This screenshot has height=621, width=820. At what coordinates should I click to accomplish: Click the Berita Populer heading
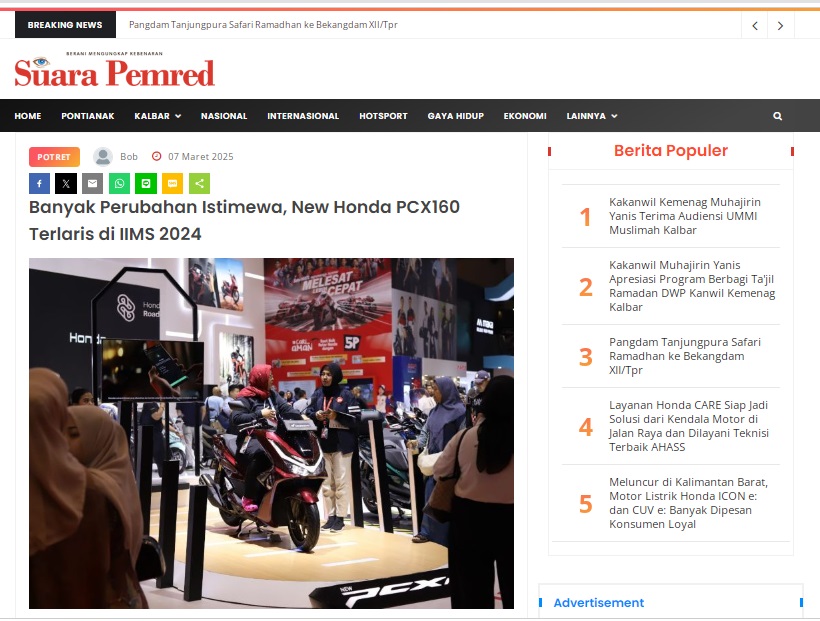tap(670, 151)
